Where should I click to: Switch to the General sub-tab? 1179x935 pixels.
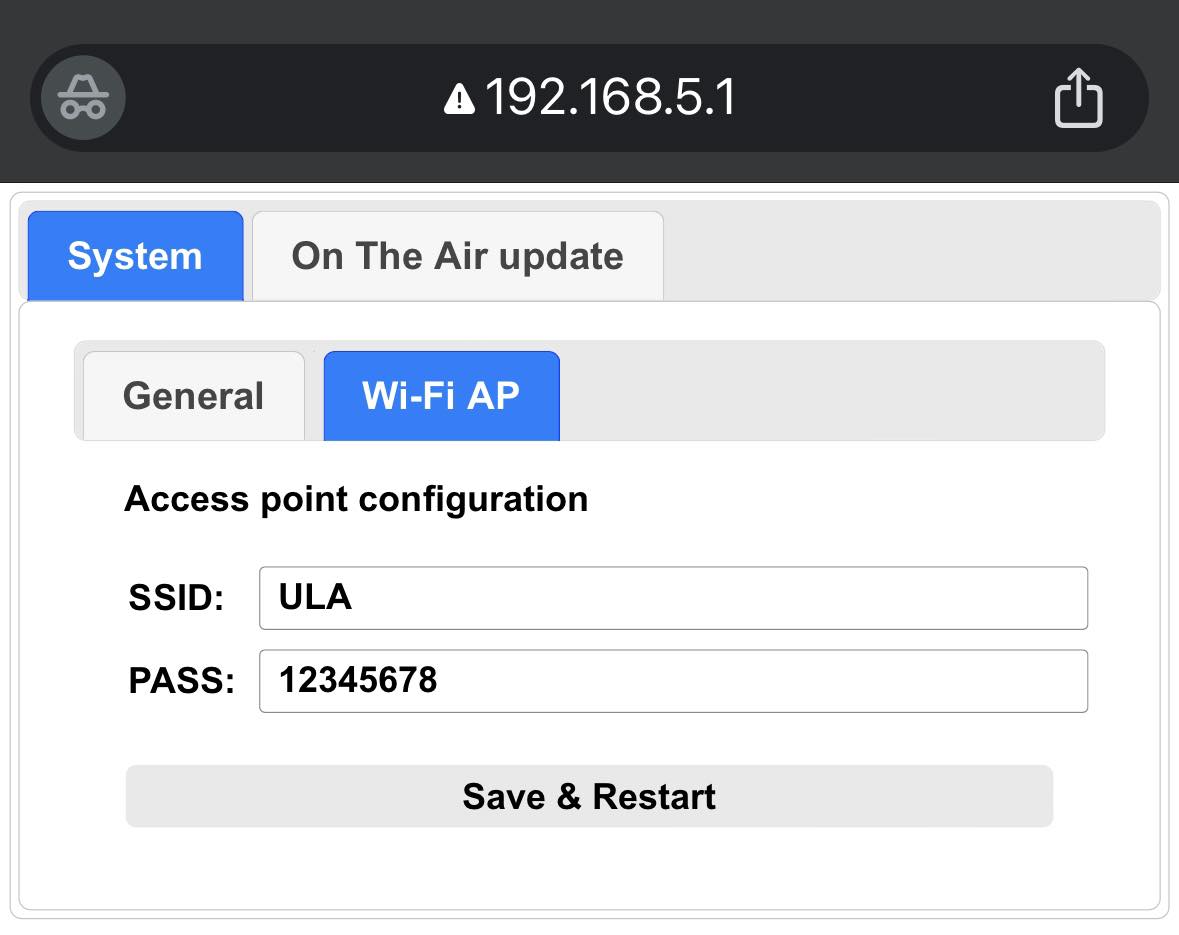tap(193, 396)
